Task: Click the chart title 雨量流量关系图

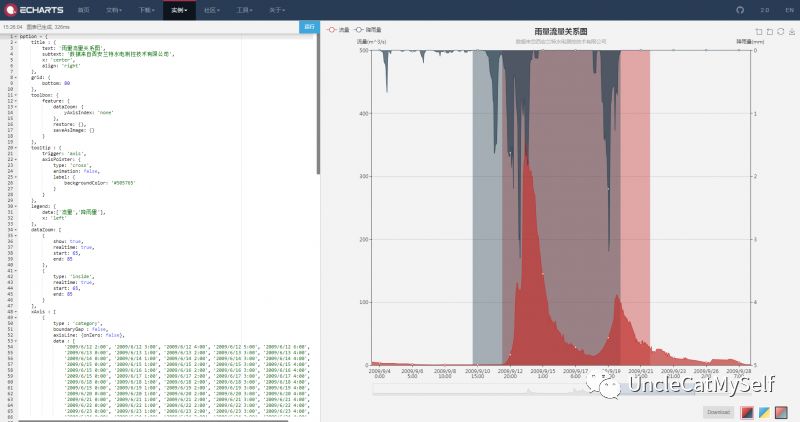Action: click(561, 31)
